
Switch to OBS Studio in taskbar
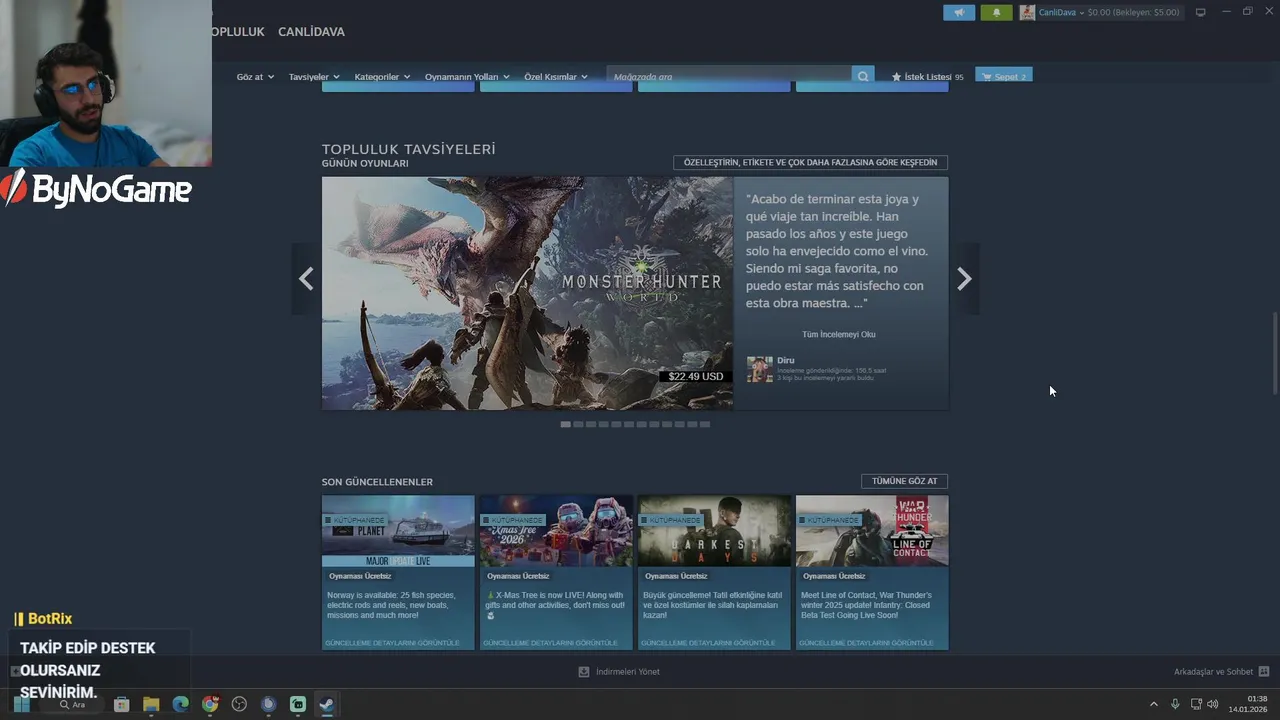pyautogui.click(x=239, y=704)
